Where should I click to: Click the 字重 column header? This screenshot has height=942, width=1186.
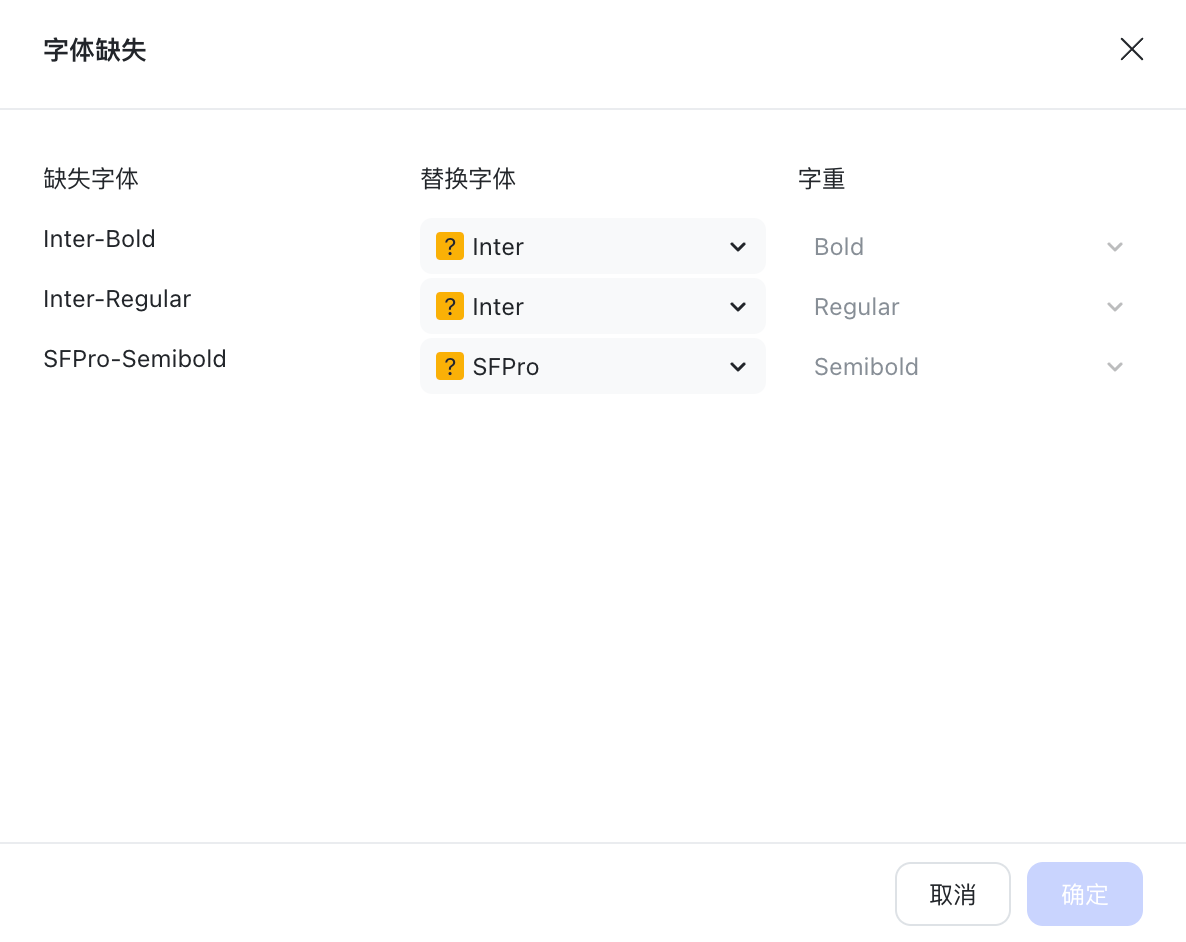coord(821,179)
